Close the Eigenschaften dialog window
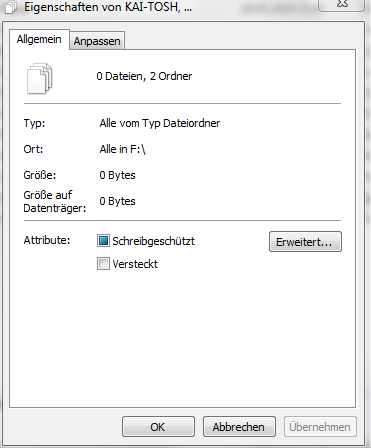371x448 pixels. coord(341,5)
